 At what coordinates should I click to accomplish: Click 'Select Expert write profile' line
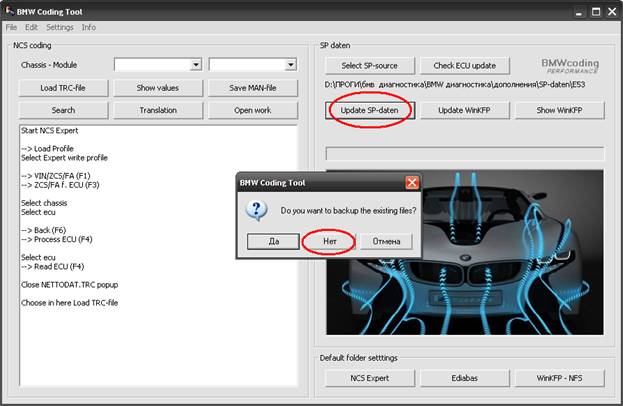64,158
